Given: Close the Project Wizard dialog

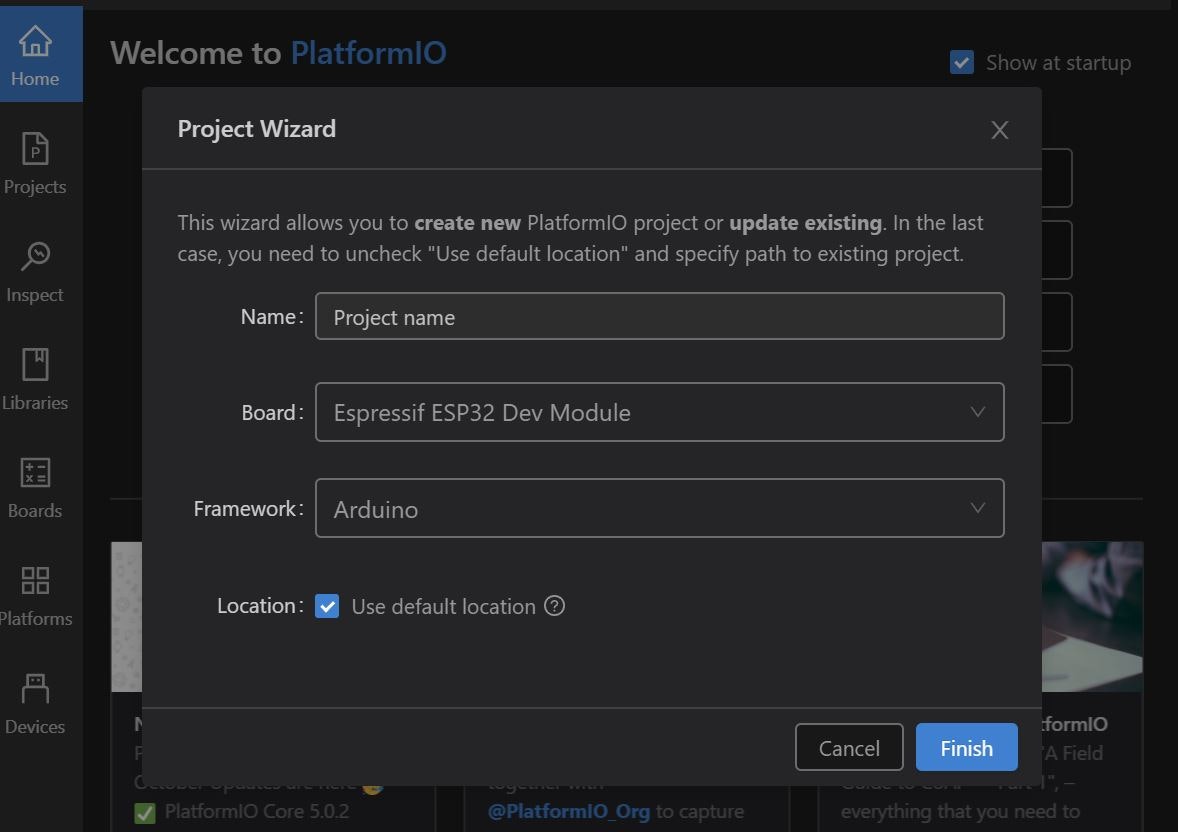Looking at the screenshot, I should [x=999, y=130].
